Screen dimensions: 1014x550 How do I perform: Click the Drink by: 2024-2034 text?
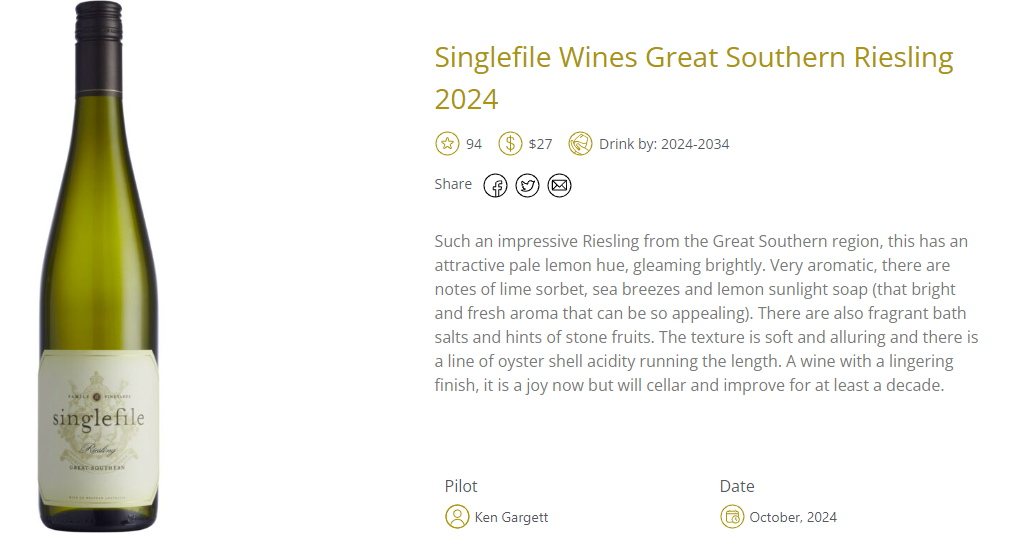pos(664,144)
